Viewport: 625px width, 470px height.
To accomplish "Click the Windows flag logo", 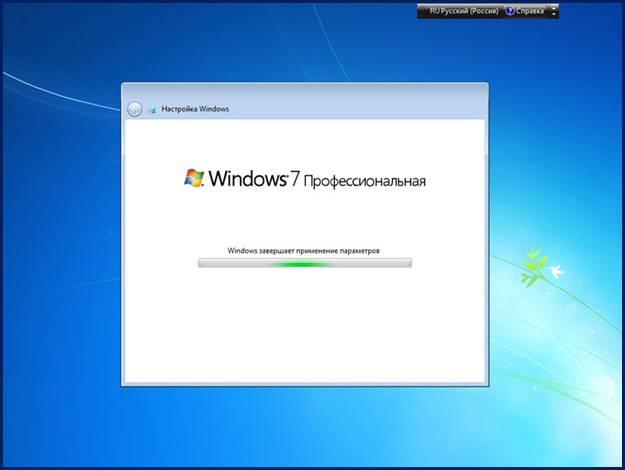I will click(x=194, y=178).
